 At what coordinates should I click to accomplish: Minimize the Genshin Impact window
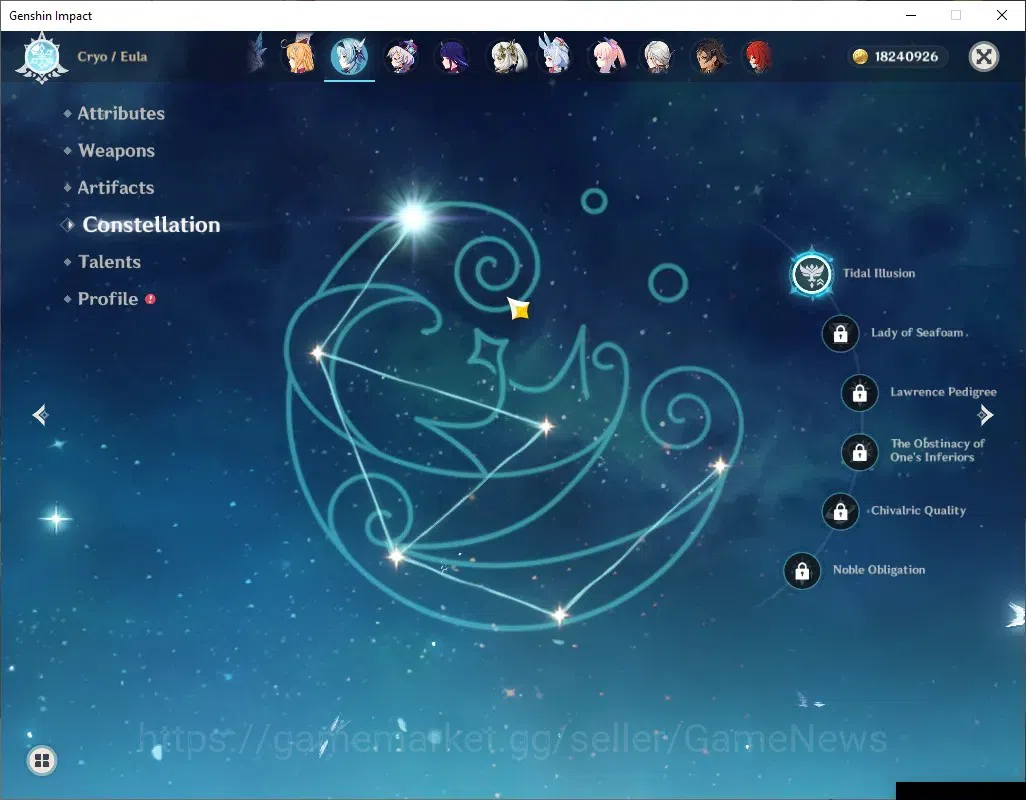911,15
